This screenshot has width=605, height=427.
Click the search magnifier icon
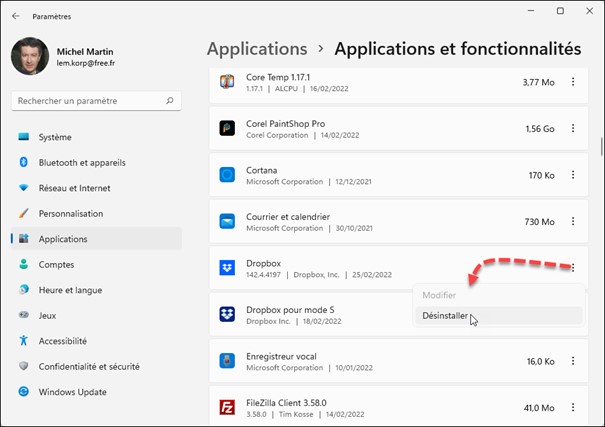171,101
